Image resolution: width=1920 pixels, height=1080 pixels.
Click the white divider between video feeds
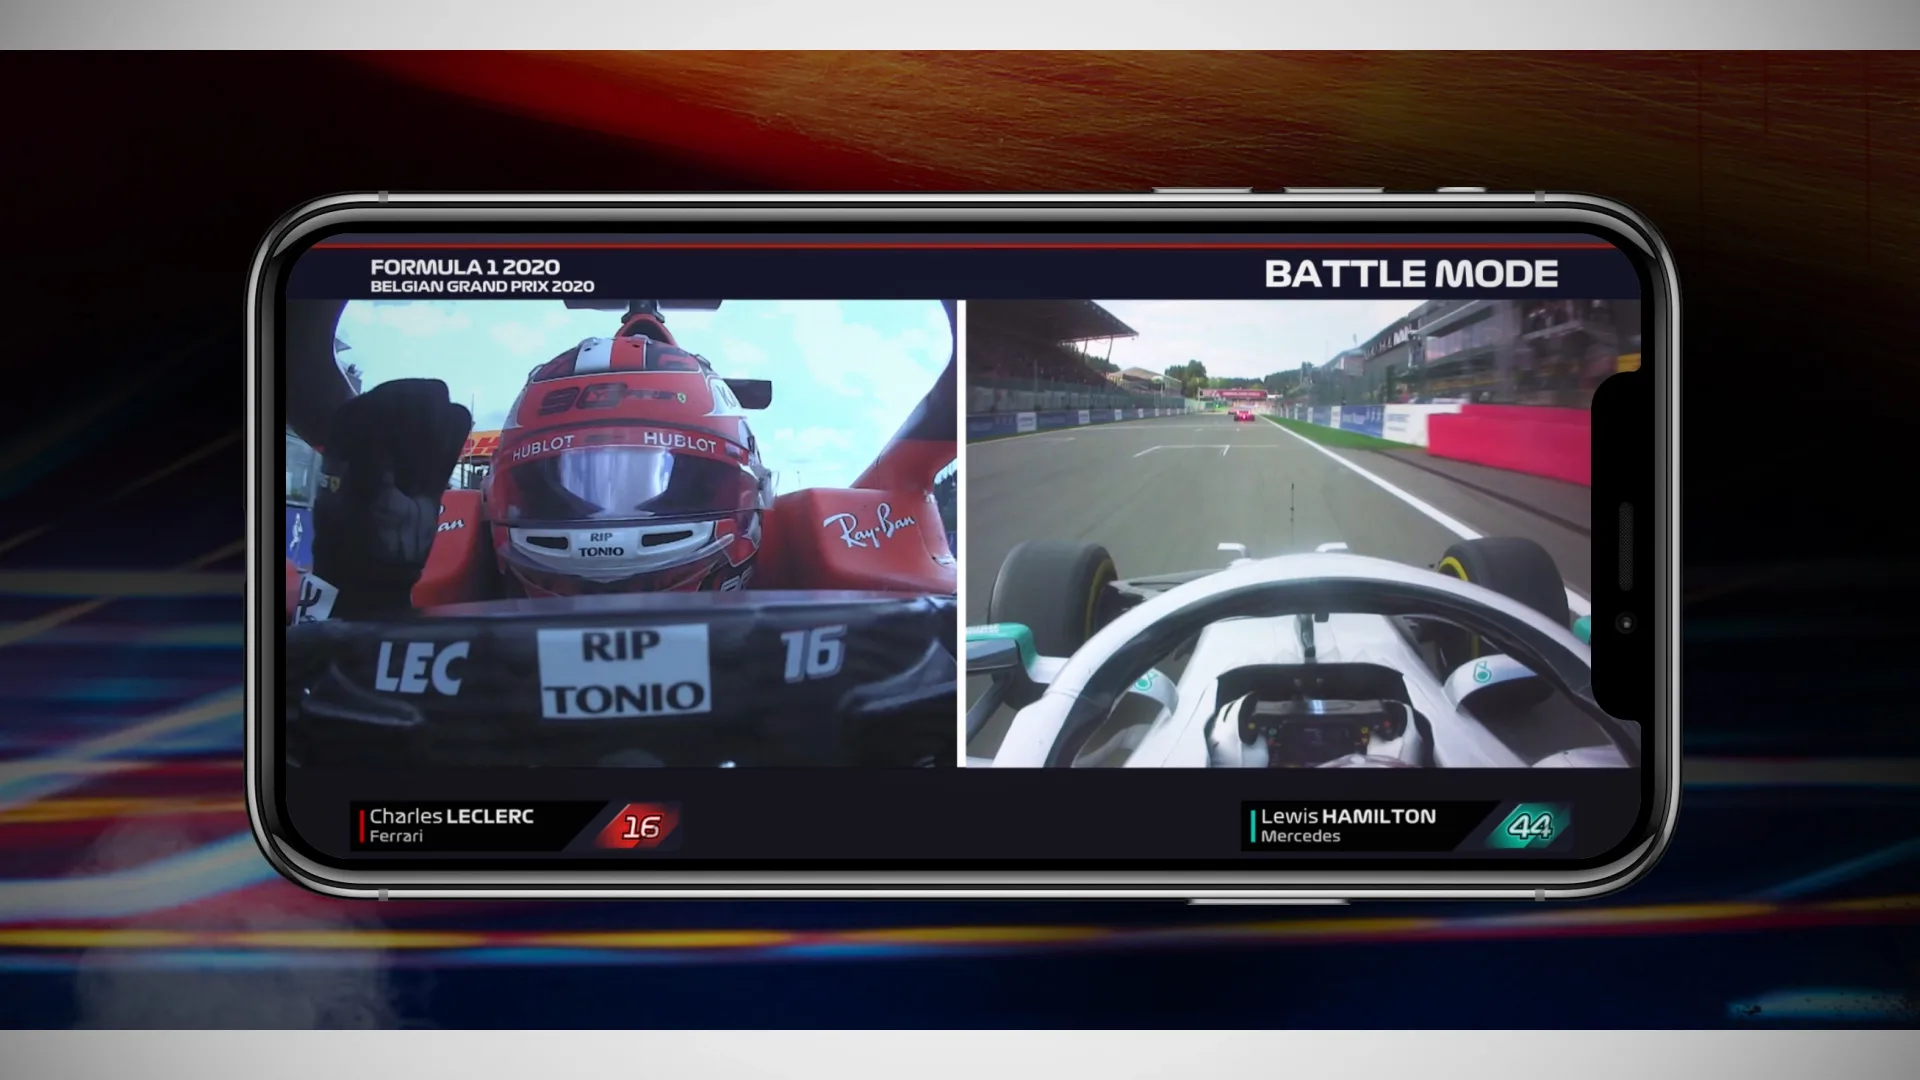pyautogui.click(x=960, y=533)
